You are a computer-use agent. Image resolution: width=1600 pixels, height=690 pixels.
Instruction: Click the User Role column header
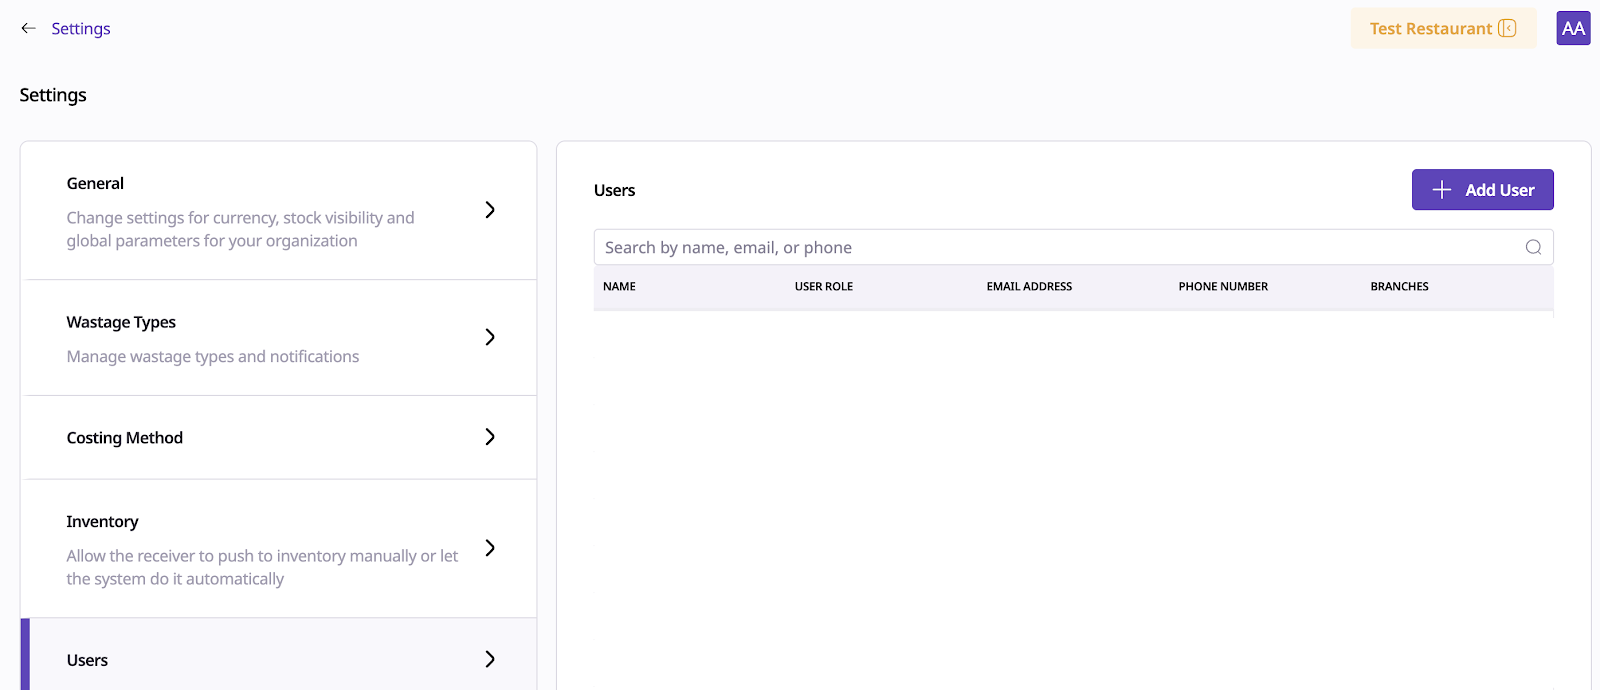824,287
